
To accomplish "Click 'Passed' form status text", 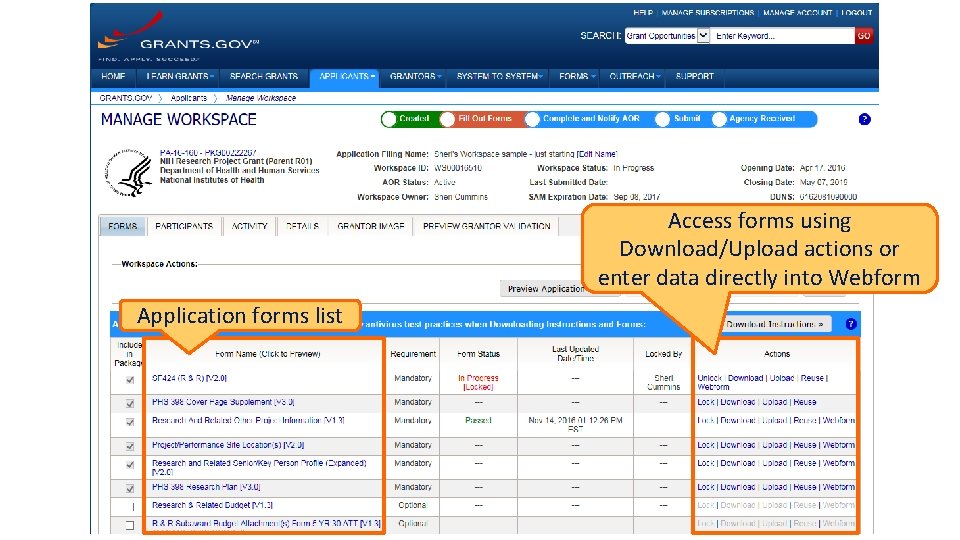I will (x=478, y=421).
